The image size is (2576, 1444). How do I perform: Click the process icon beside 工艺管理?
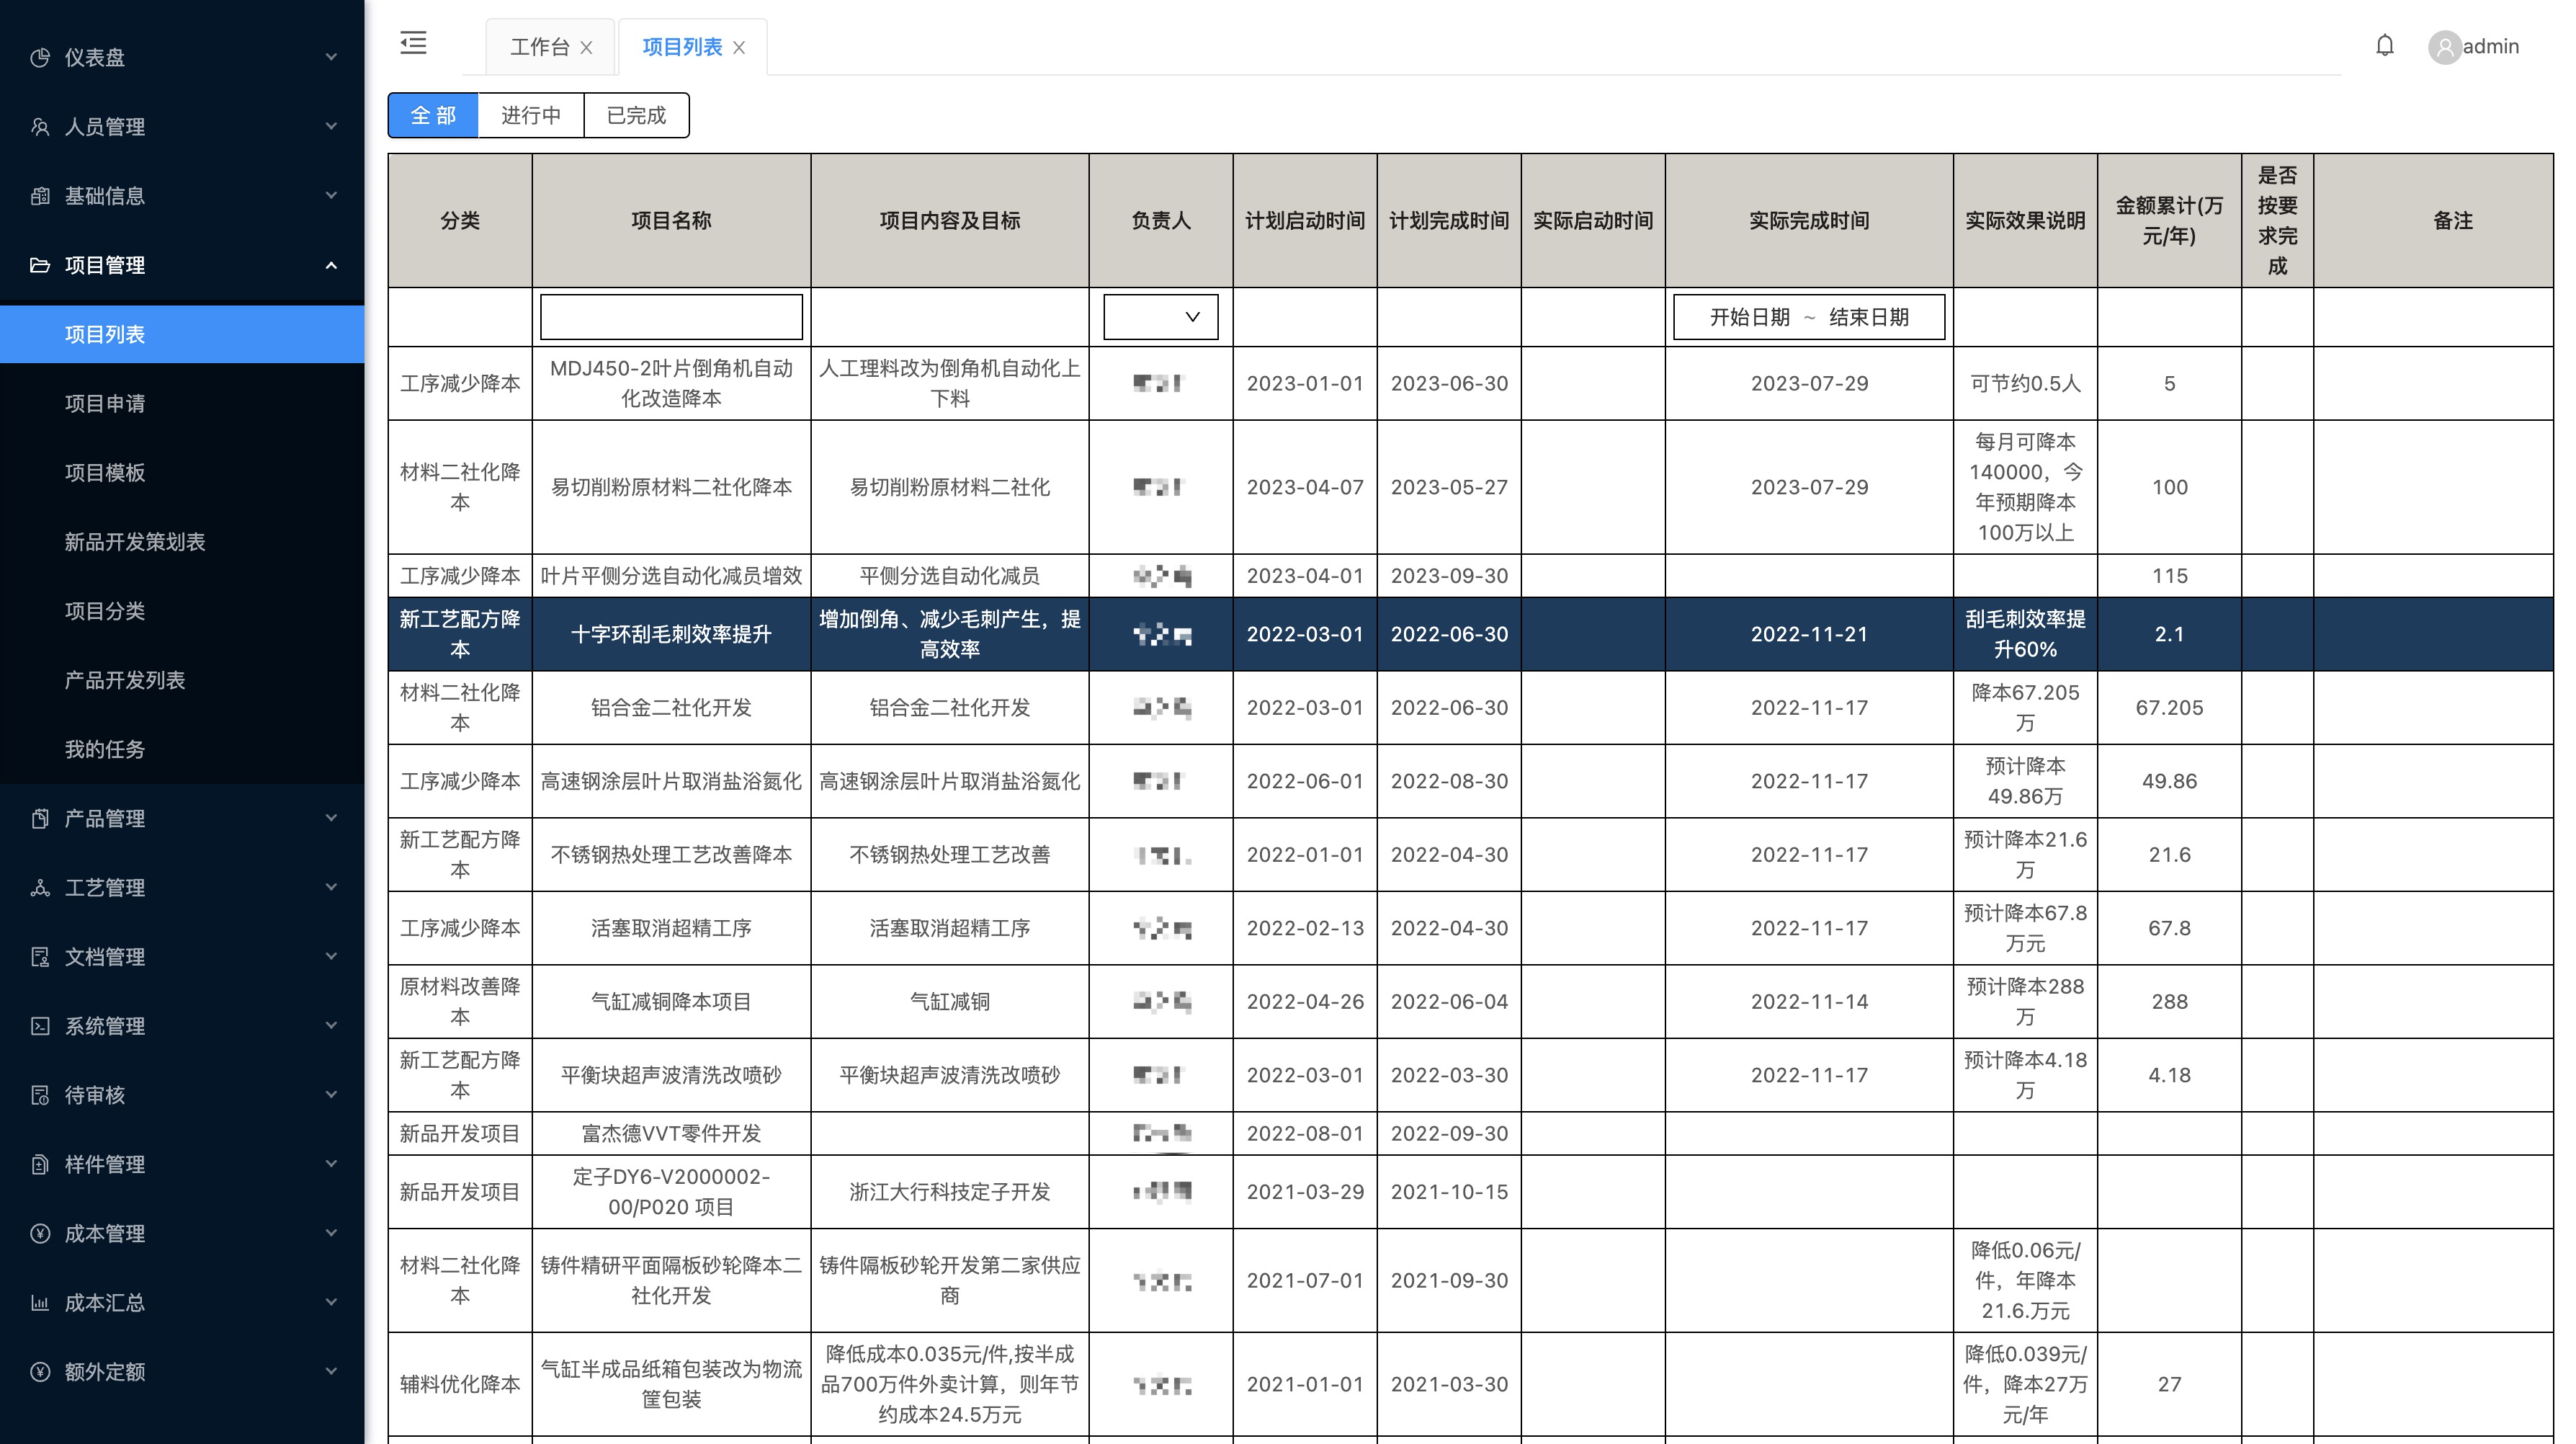[x=40, y=887]
